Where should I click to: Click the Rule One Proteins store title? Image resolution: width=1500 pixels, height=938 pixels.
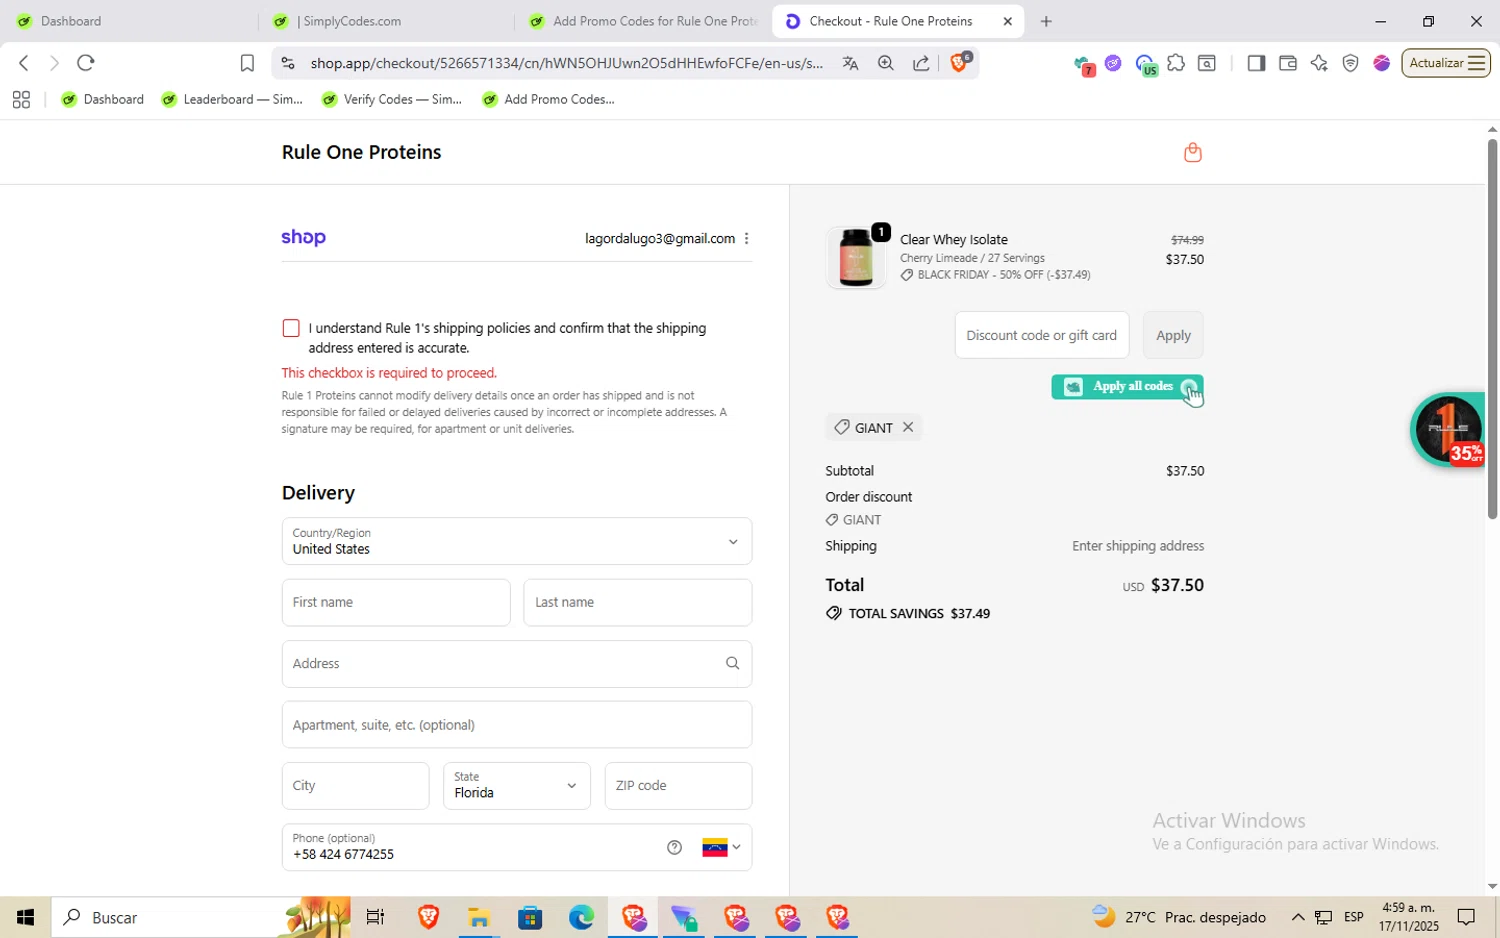pyautogui.click(x=361, y=152)
